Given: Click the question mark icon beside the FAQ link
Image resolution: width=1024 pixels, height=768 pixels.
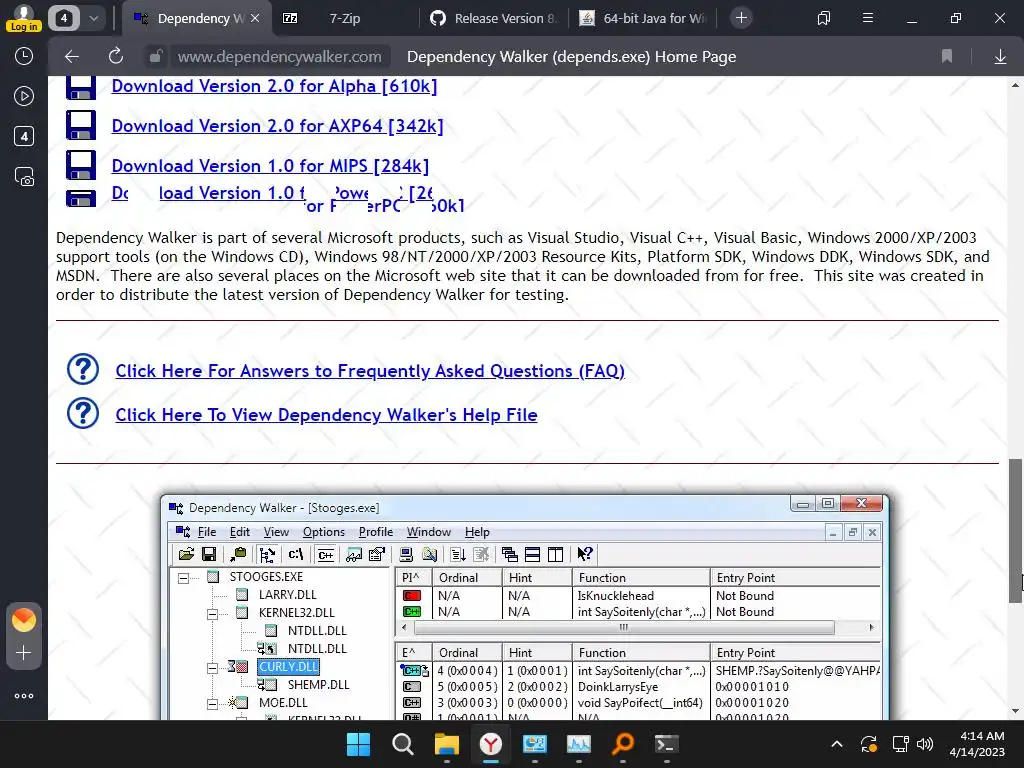Looking at the screenshot, I should point(83,370).
